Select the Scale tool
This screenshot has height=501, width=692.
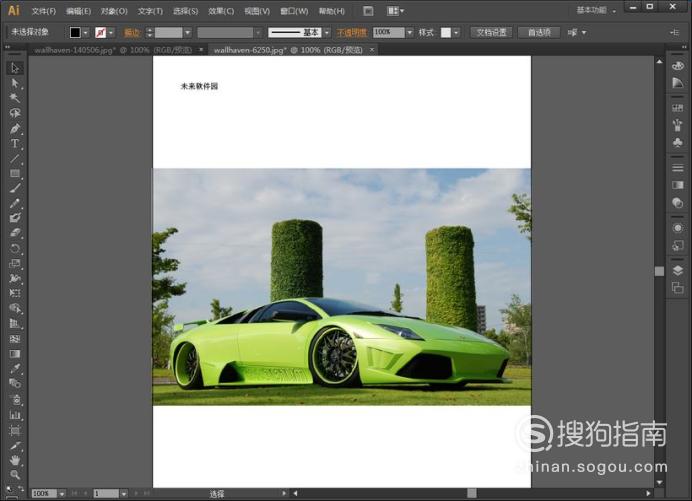[x=15, y=264]
